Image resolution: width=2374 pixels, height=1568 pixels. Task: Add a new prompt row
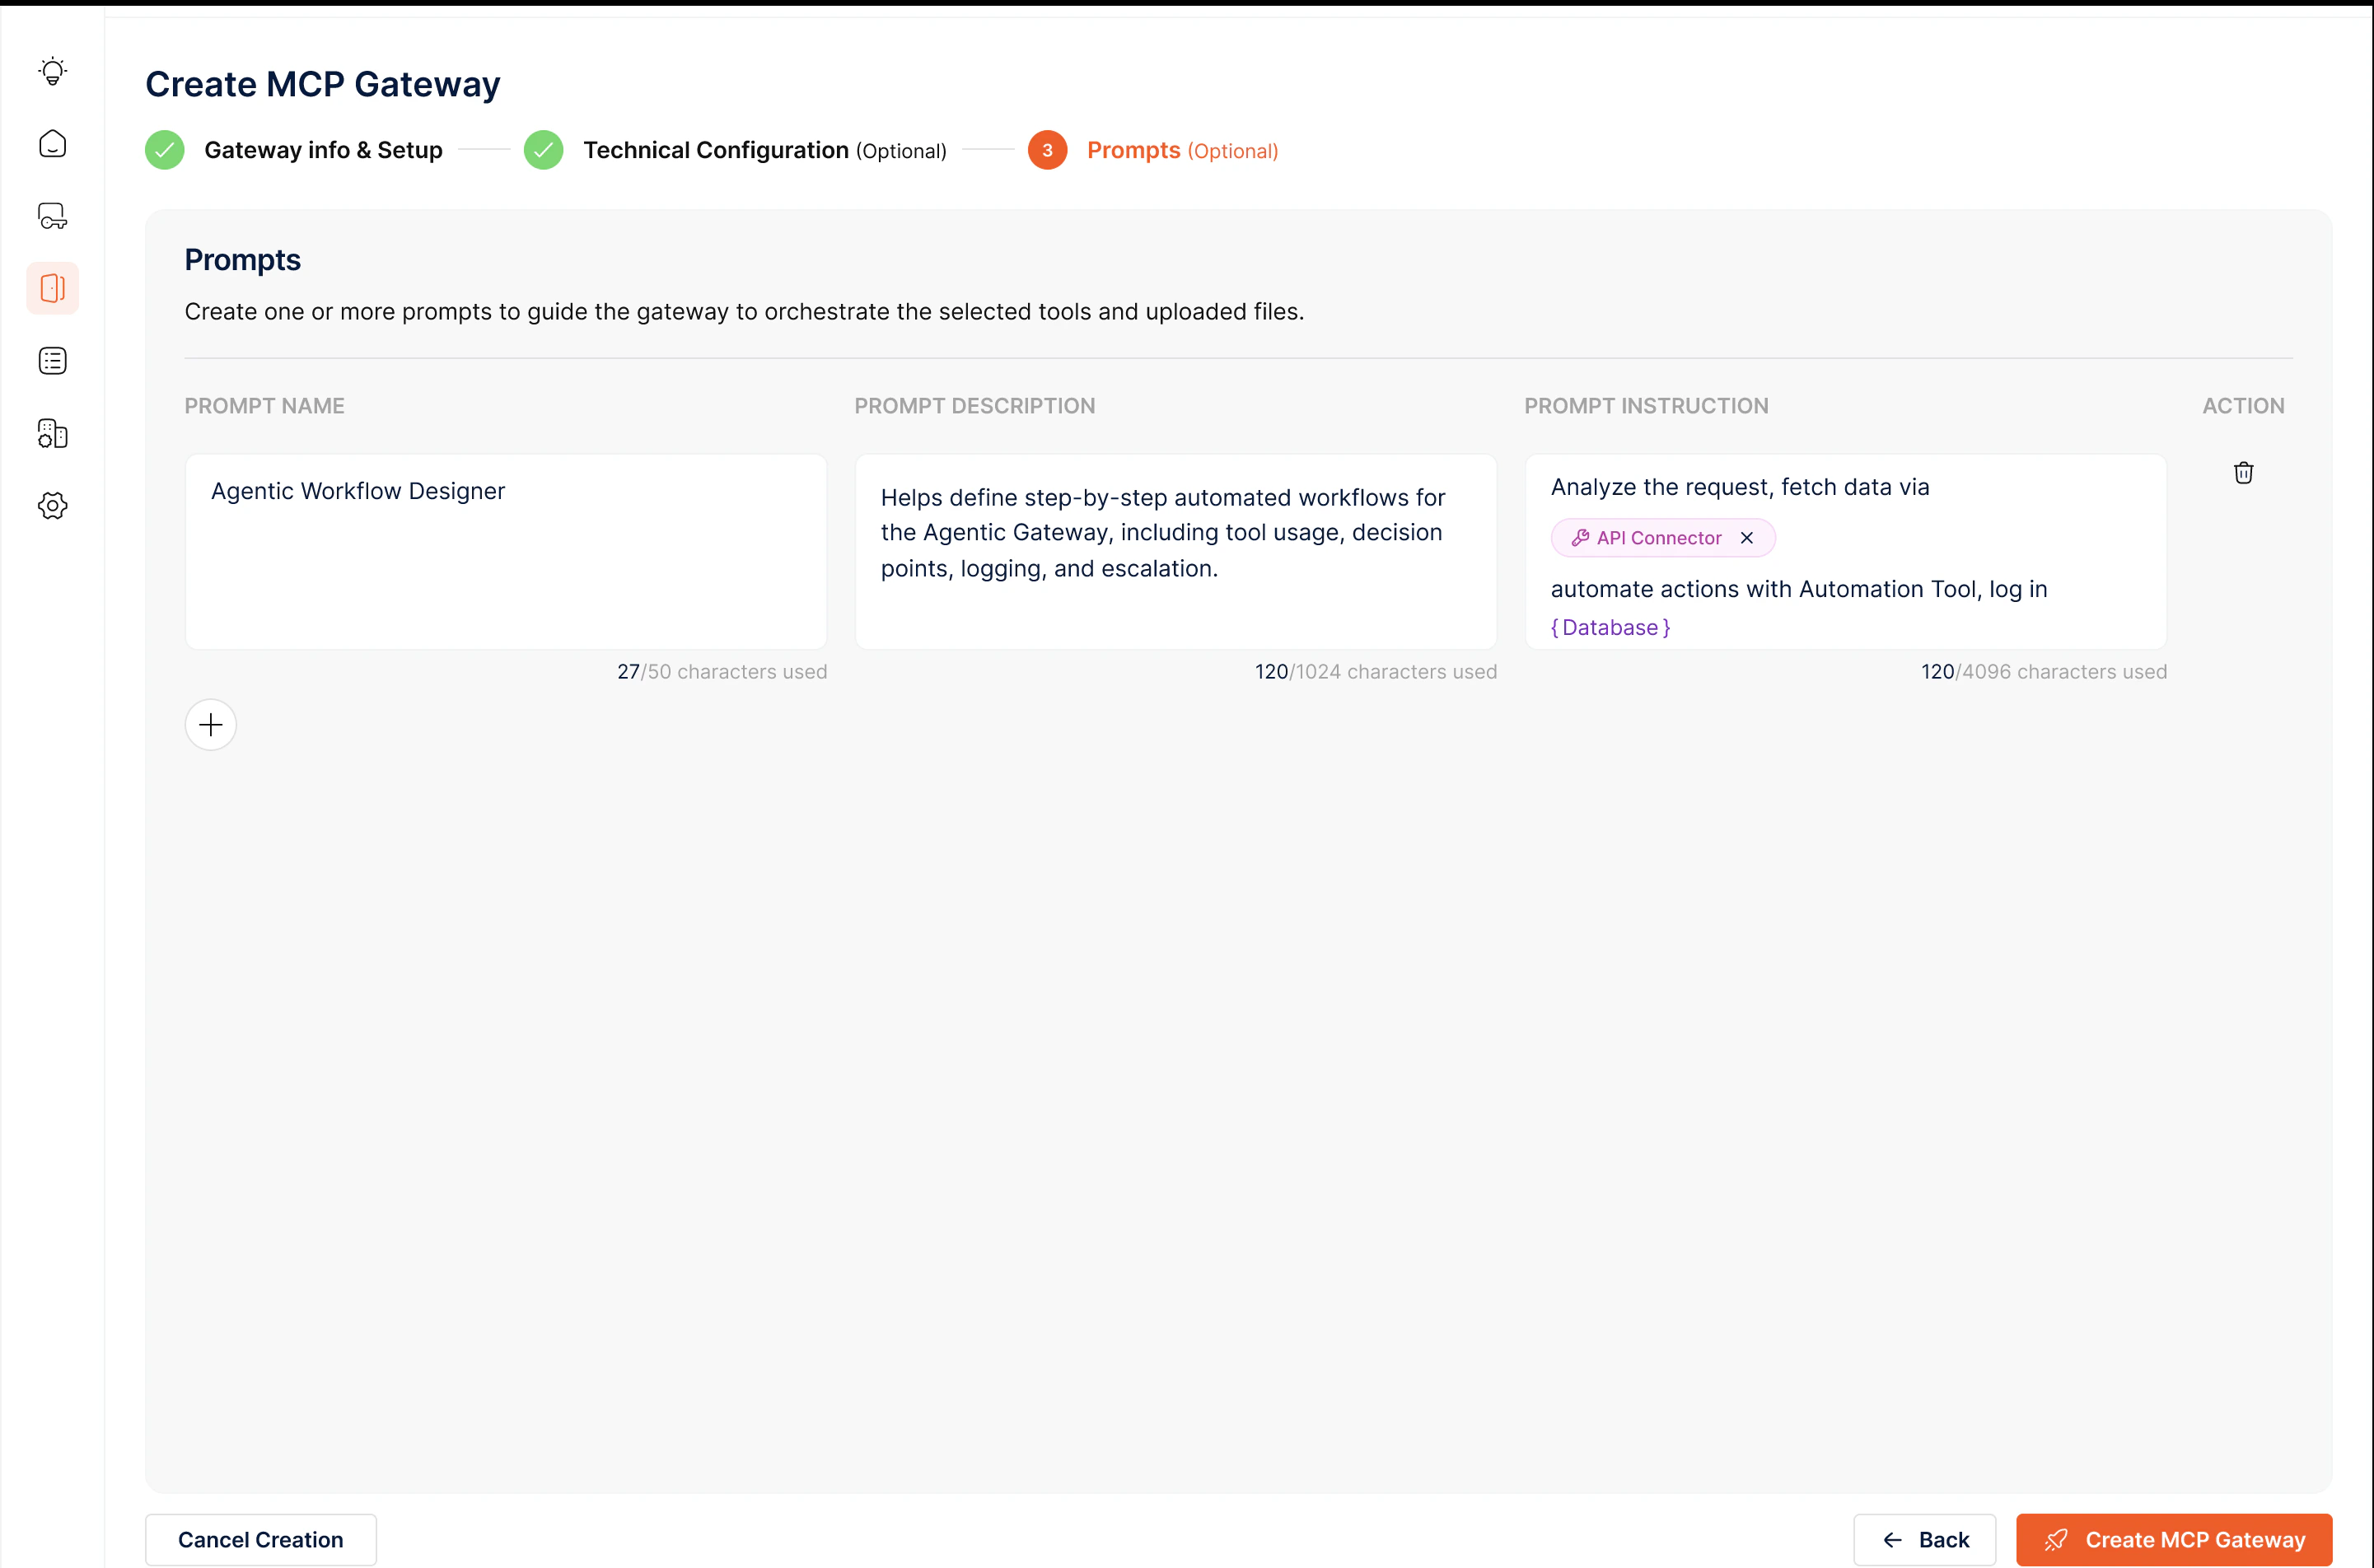point(210,725)
